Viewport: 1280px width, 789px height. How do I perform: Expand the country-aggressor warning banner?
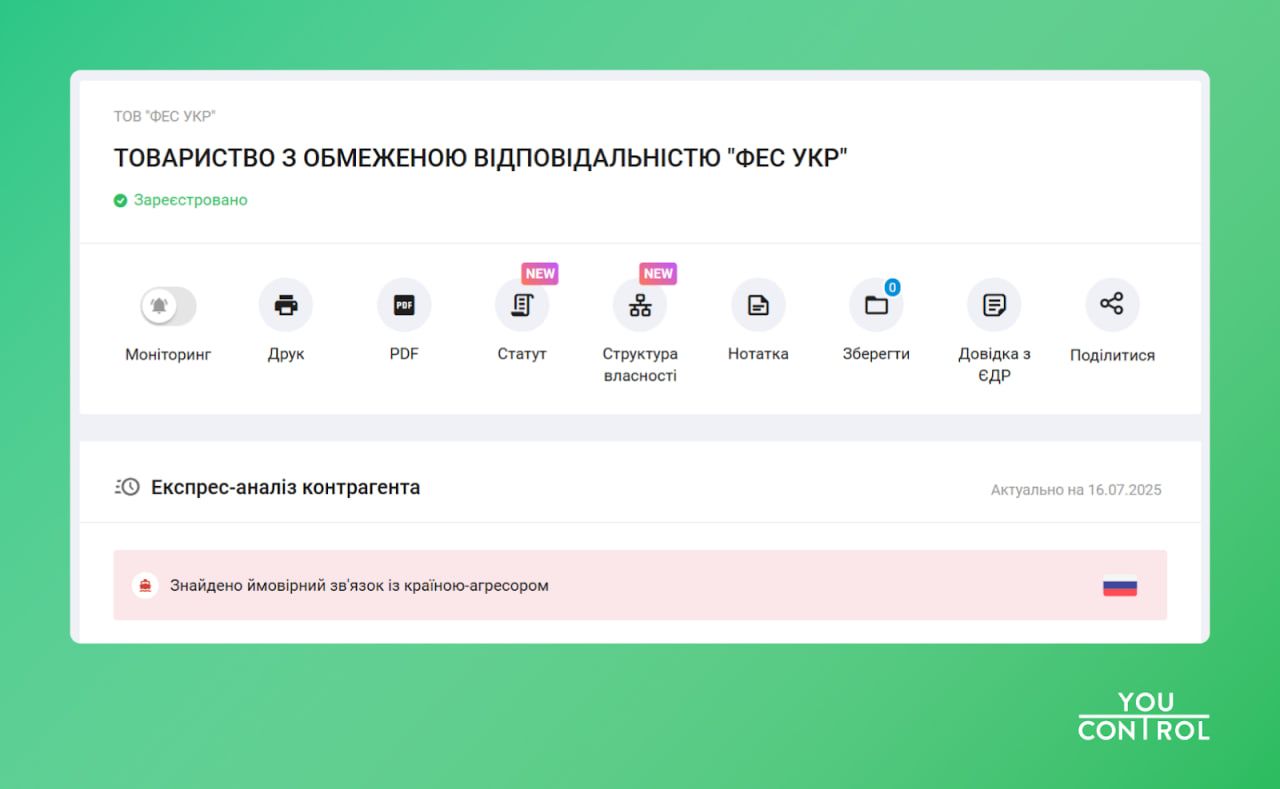(640, 585)
